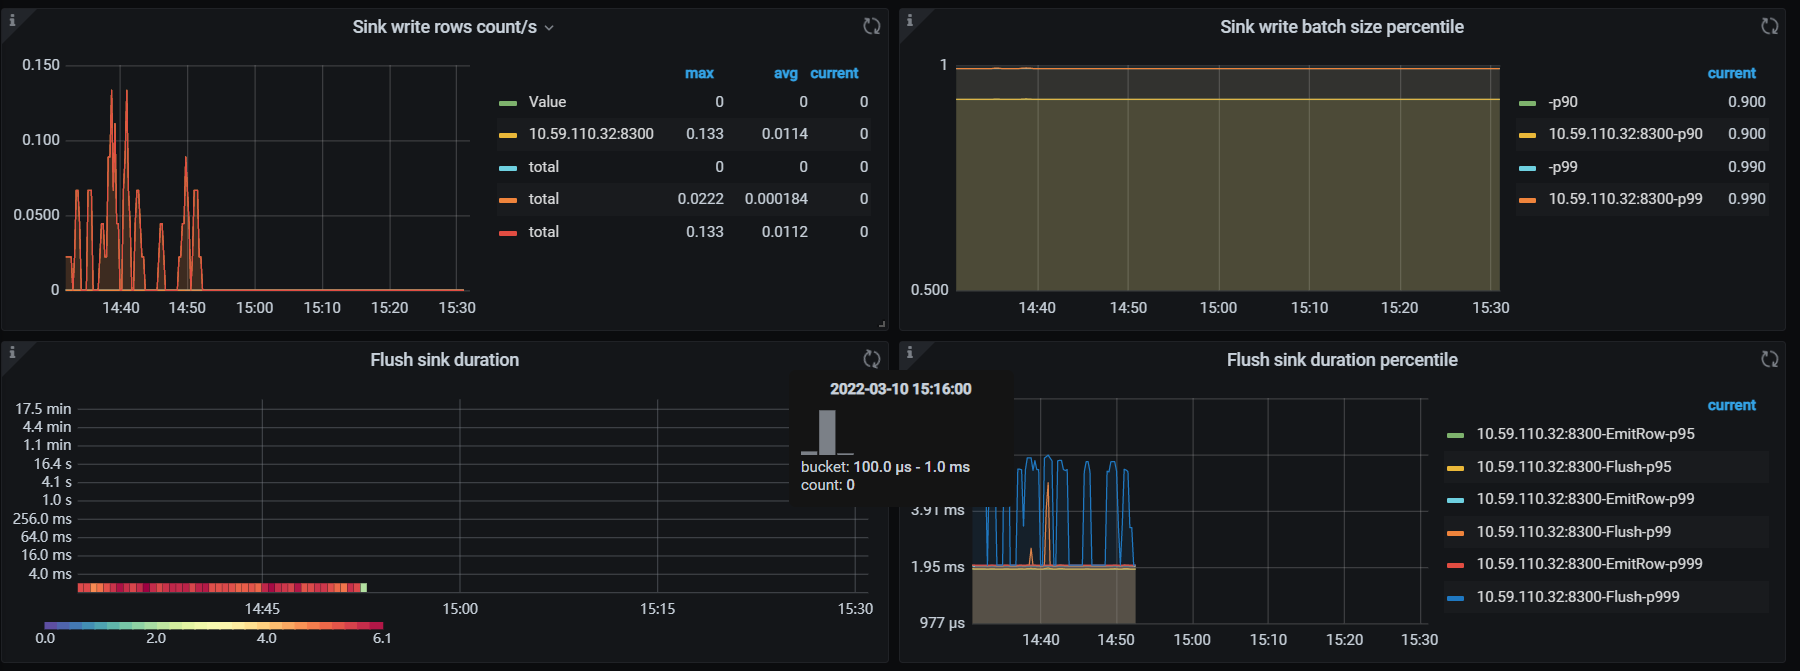
Task: Open the Flush sink duration percentile title menu
Action: pyautogui.click(x=1341, y=360)
